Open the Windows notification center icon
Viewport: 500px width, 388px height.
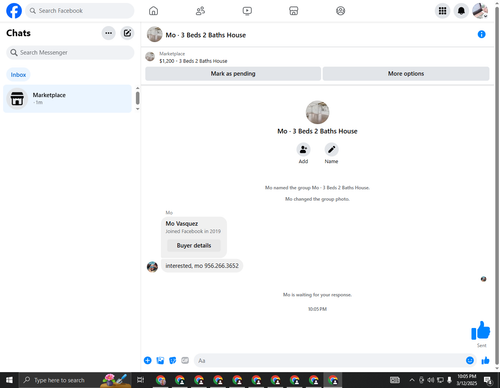[488, 380]
